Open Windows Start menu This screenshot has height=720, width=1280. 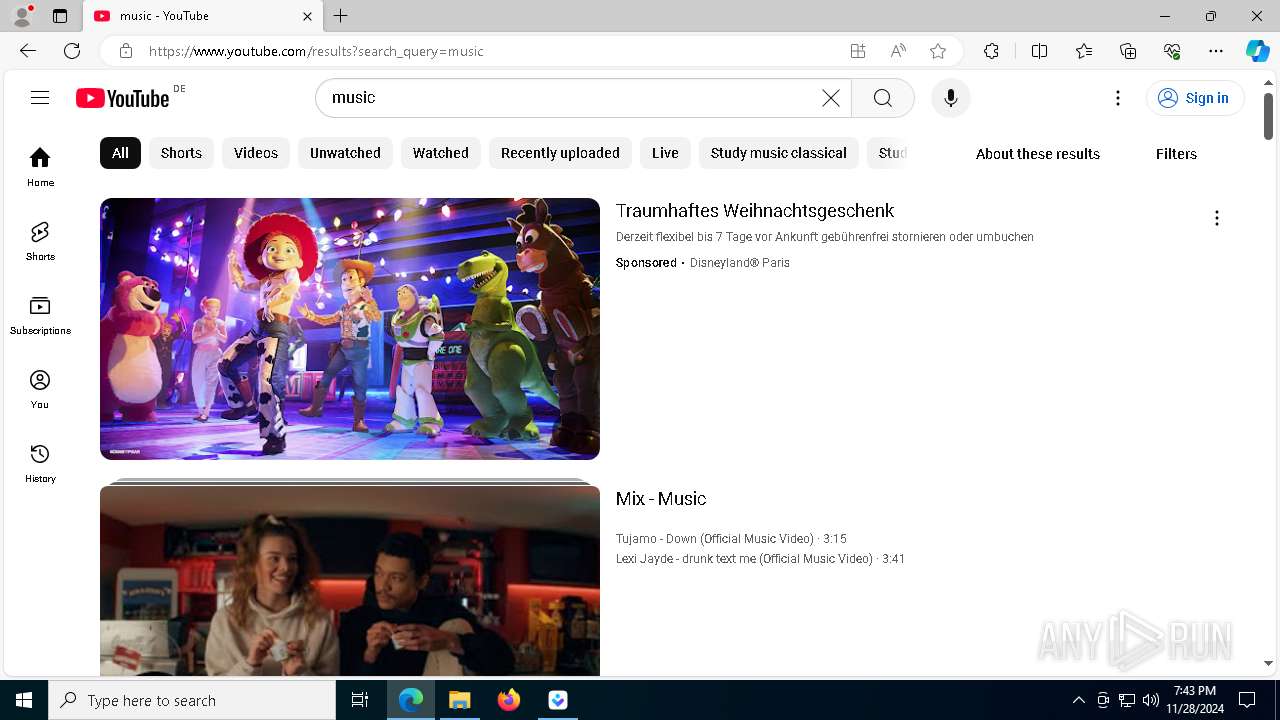click(x=24, y=700)
